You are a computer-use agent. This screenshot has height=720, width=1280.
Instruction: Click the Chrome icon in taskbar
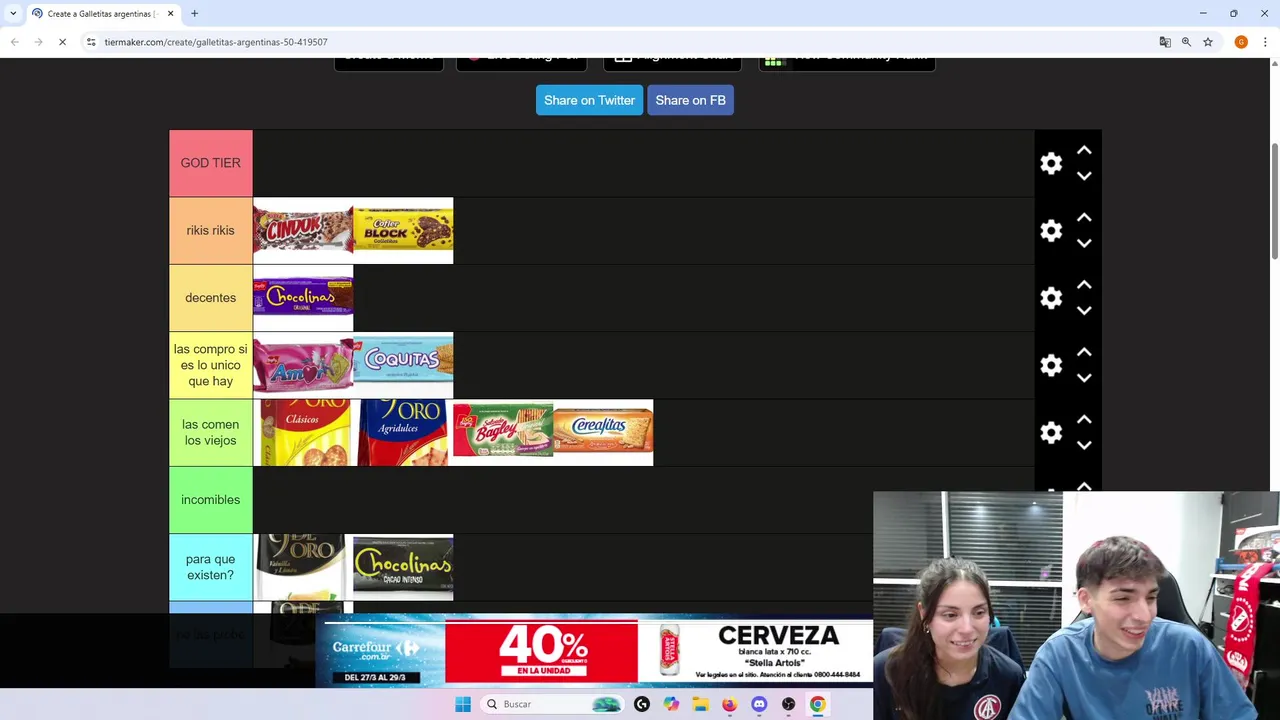tap(818, 704)
